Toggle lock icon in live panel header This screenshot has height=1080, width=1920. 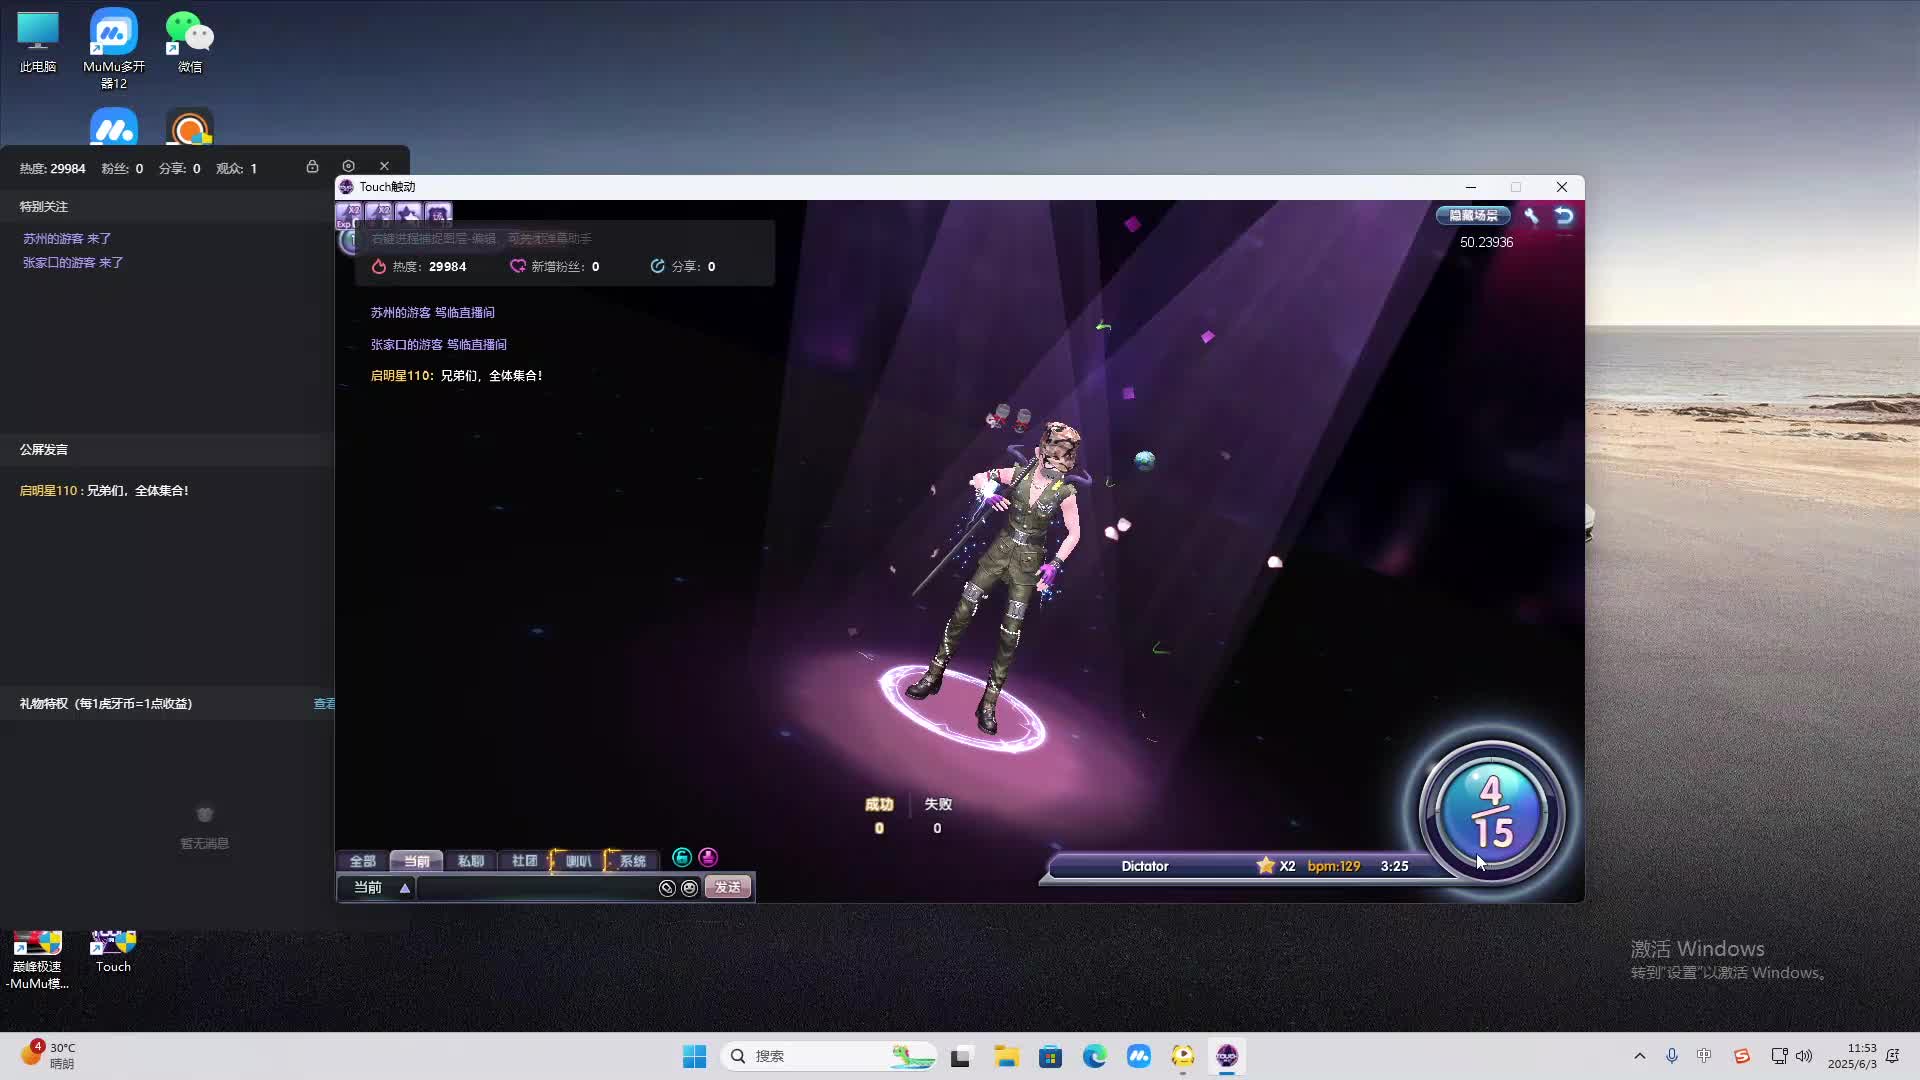(312, 167)
